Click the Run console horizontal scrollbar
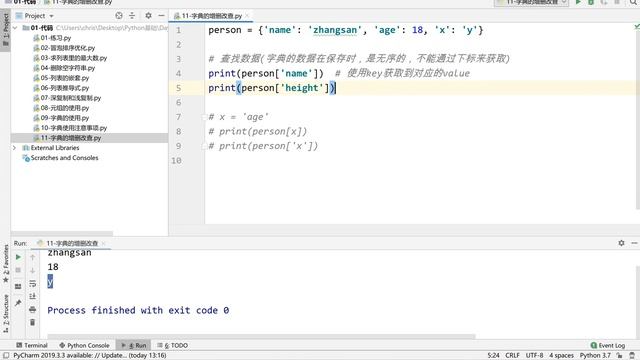This screenshot has height=360, width=640. pyautogui.click(x=261, y=337)
